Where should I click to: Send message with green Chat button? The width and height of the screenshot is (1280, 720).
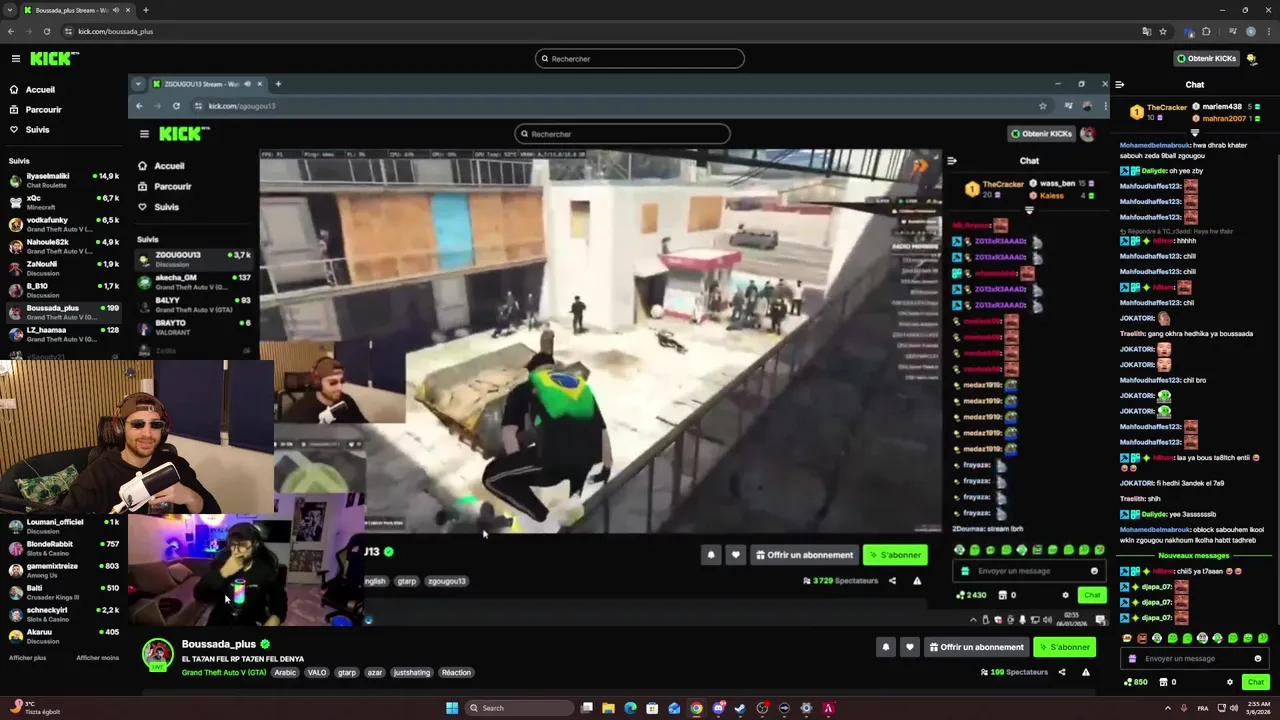point(1256,682)
